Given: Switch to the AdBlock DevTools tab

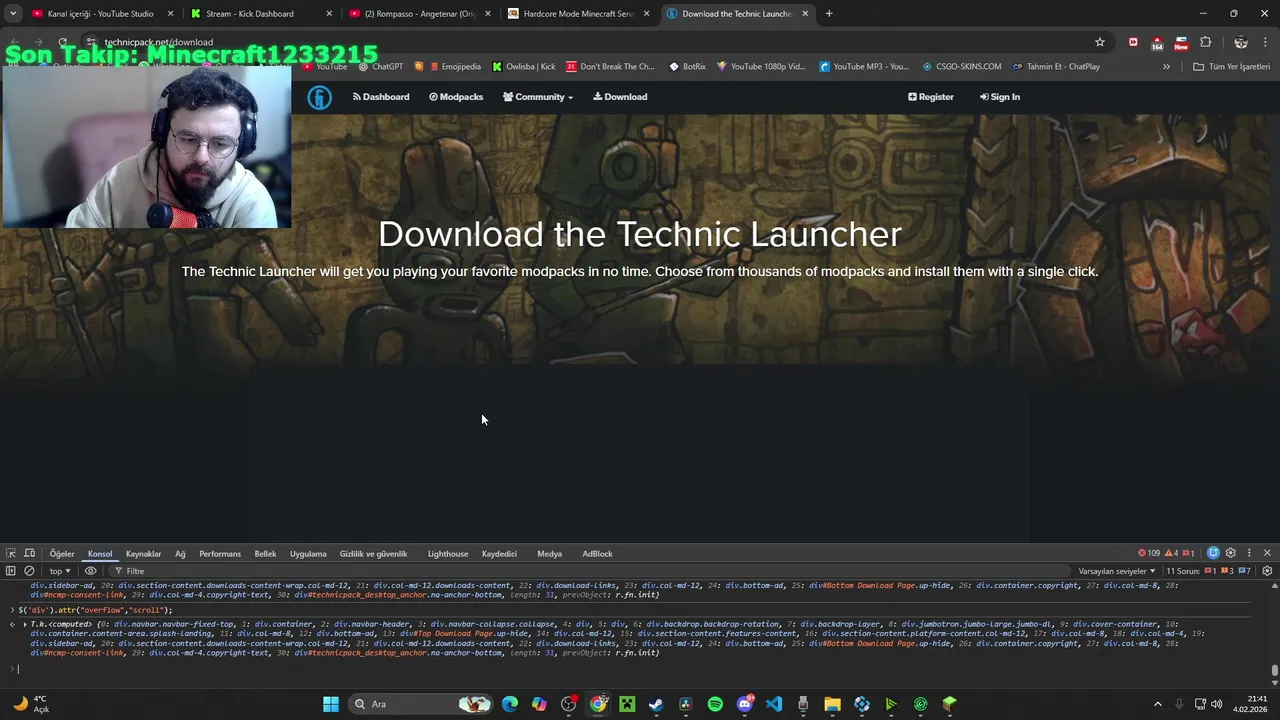Looking at the screenshot, I should [x=597, y=553].
